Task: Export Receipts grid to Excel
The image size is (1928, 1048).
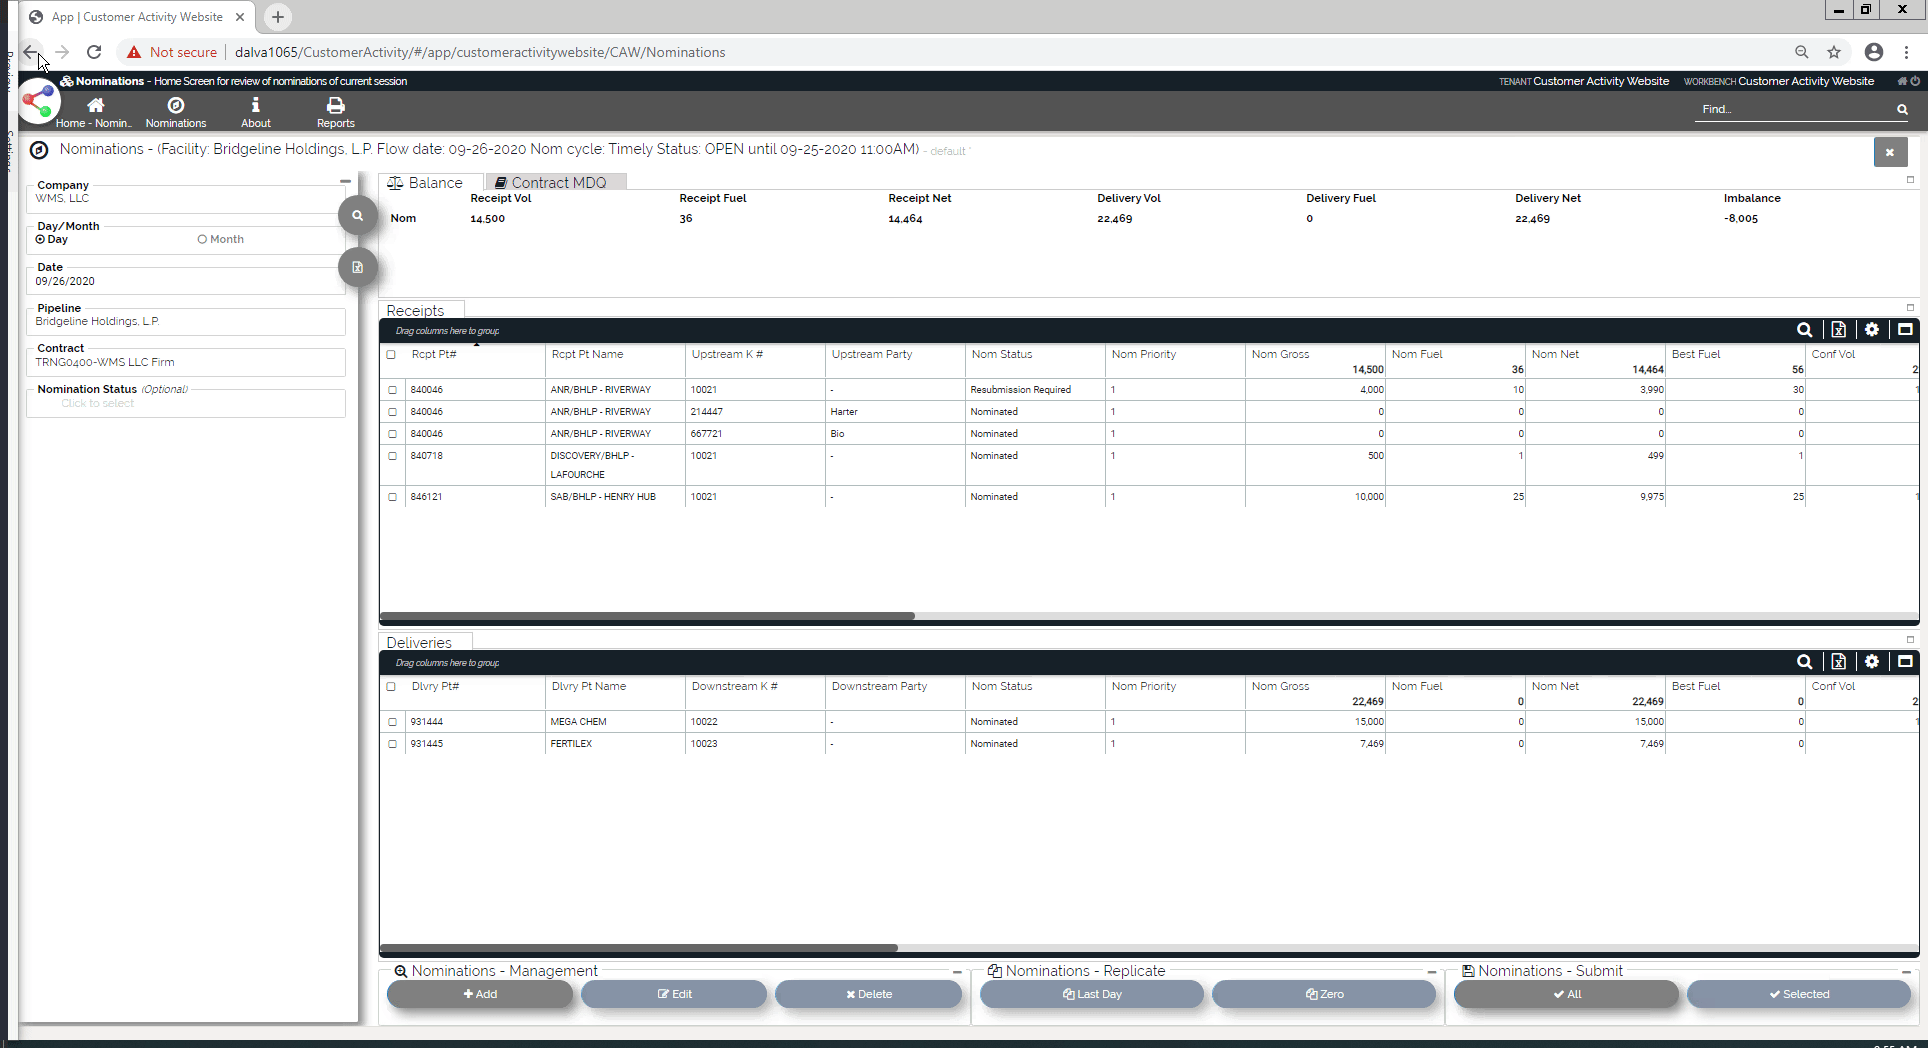Action: pos(1838,330)
